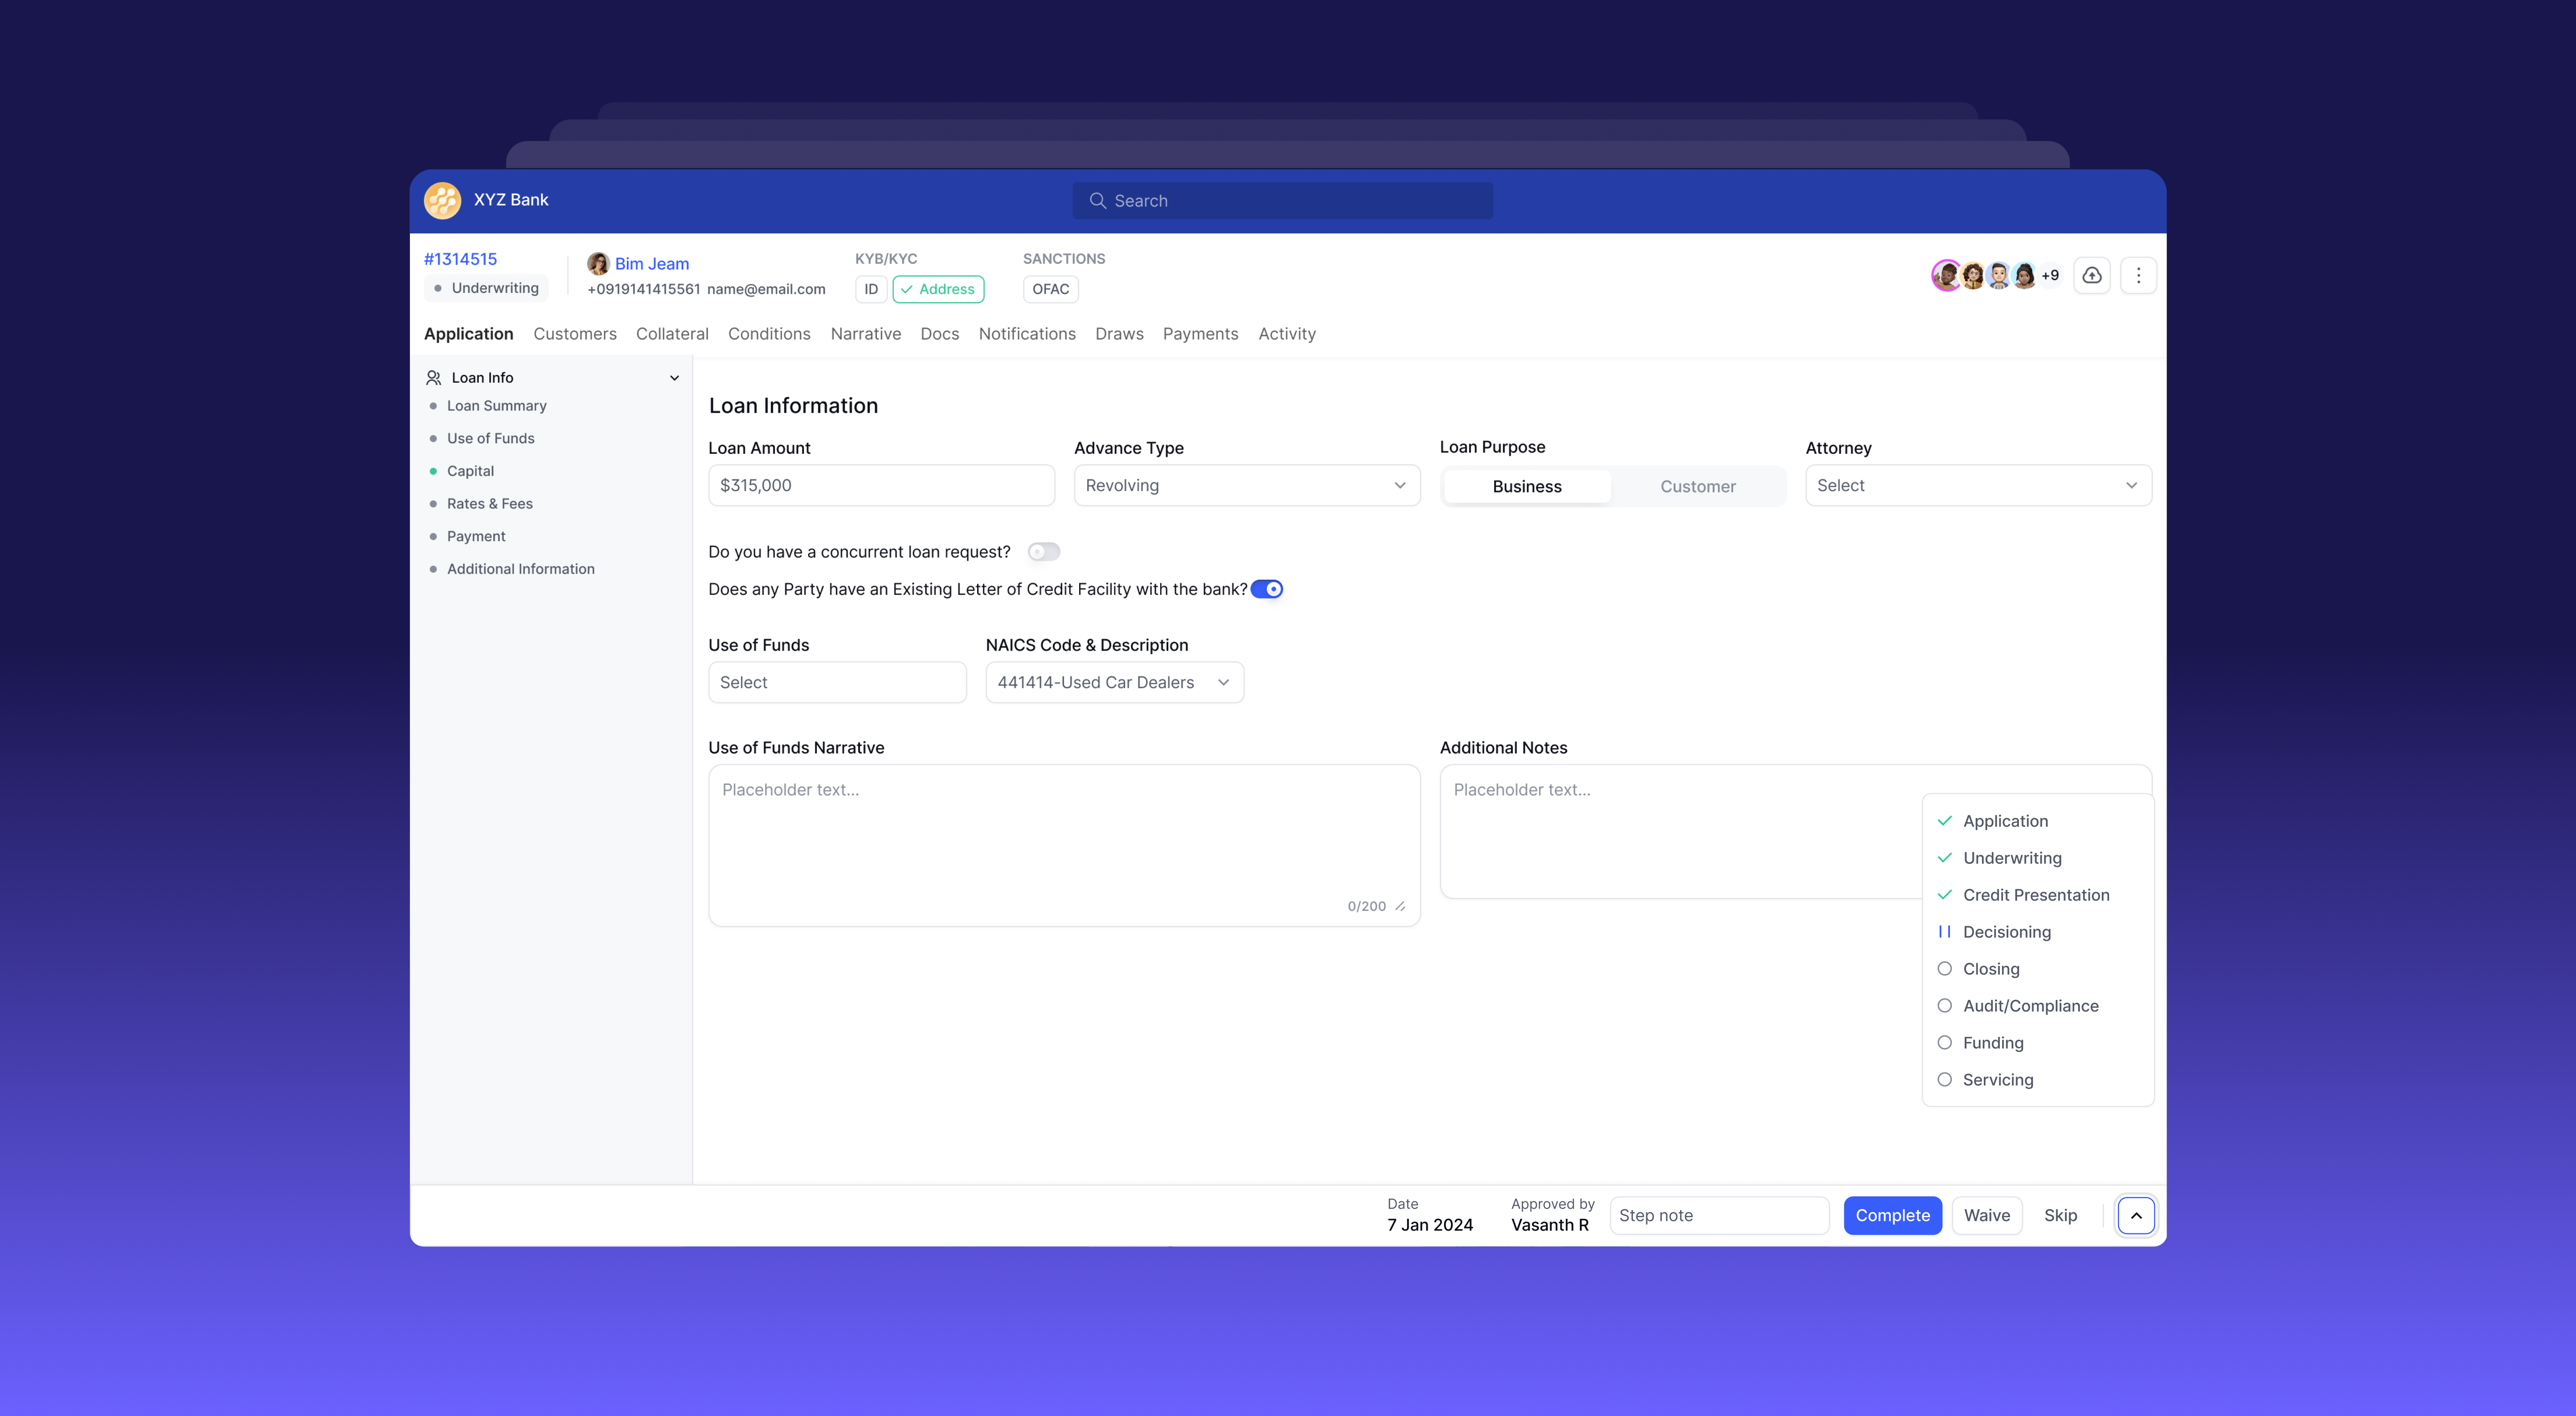Select the Funding stage radio circle
Viewport: 2576px width, 1416px height.
point(1945,1043)
